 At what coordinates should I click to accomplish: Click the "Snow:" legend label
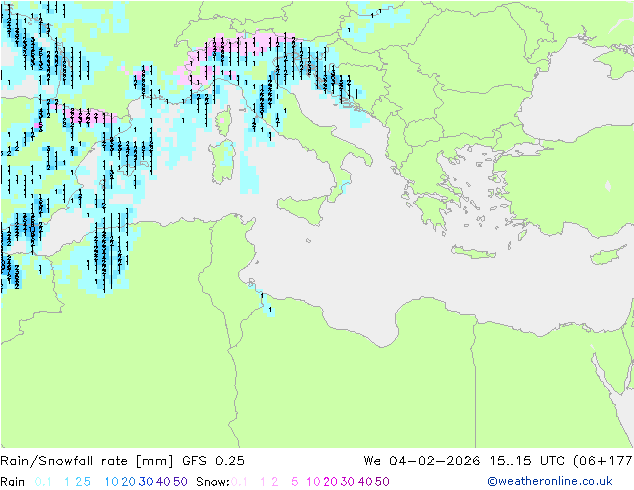213,482
